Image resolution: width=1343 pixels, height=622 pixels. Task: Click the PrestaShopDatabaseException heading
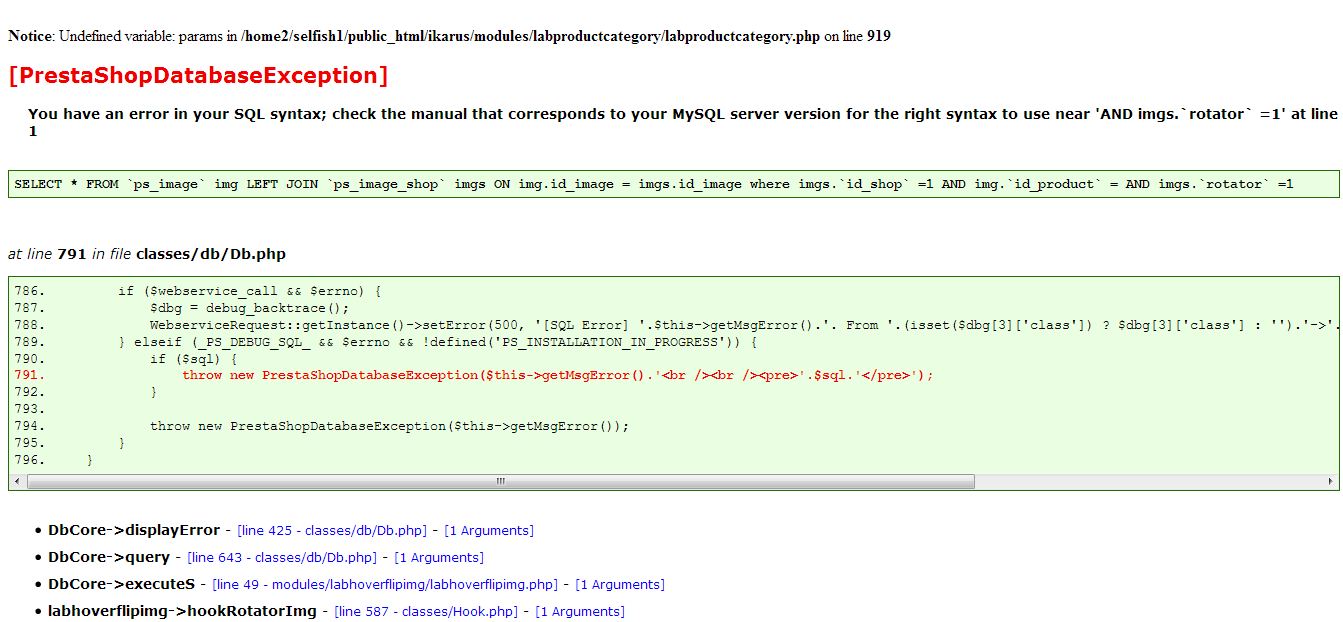coord(198,76)
